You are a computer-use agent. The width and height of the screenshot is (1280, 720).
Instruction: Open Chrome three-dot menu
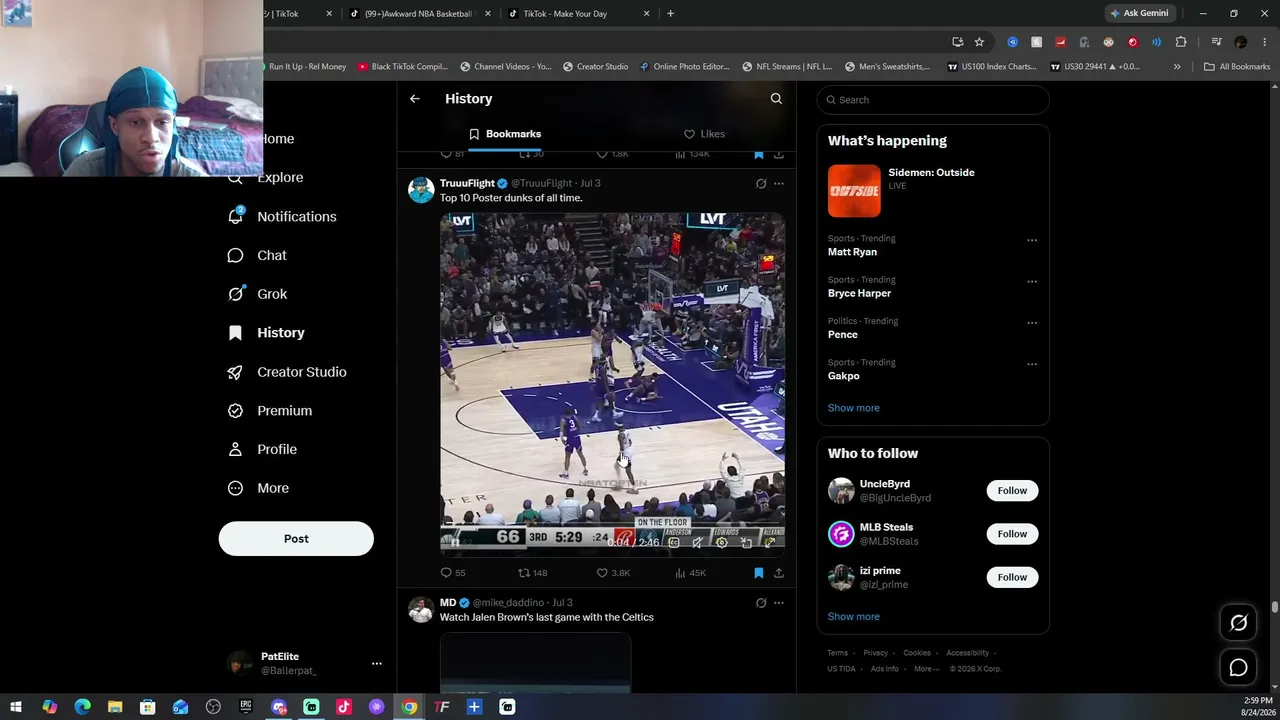(x=1265, y=42)
